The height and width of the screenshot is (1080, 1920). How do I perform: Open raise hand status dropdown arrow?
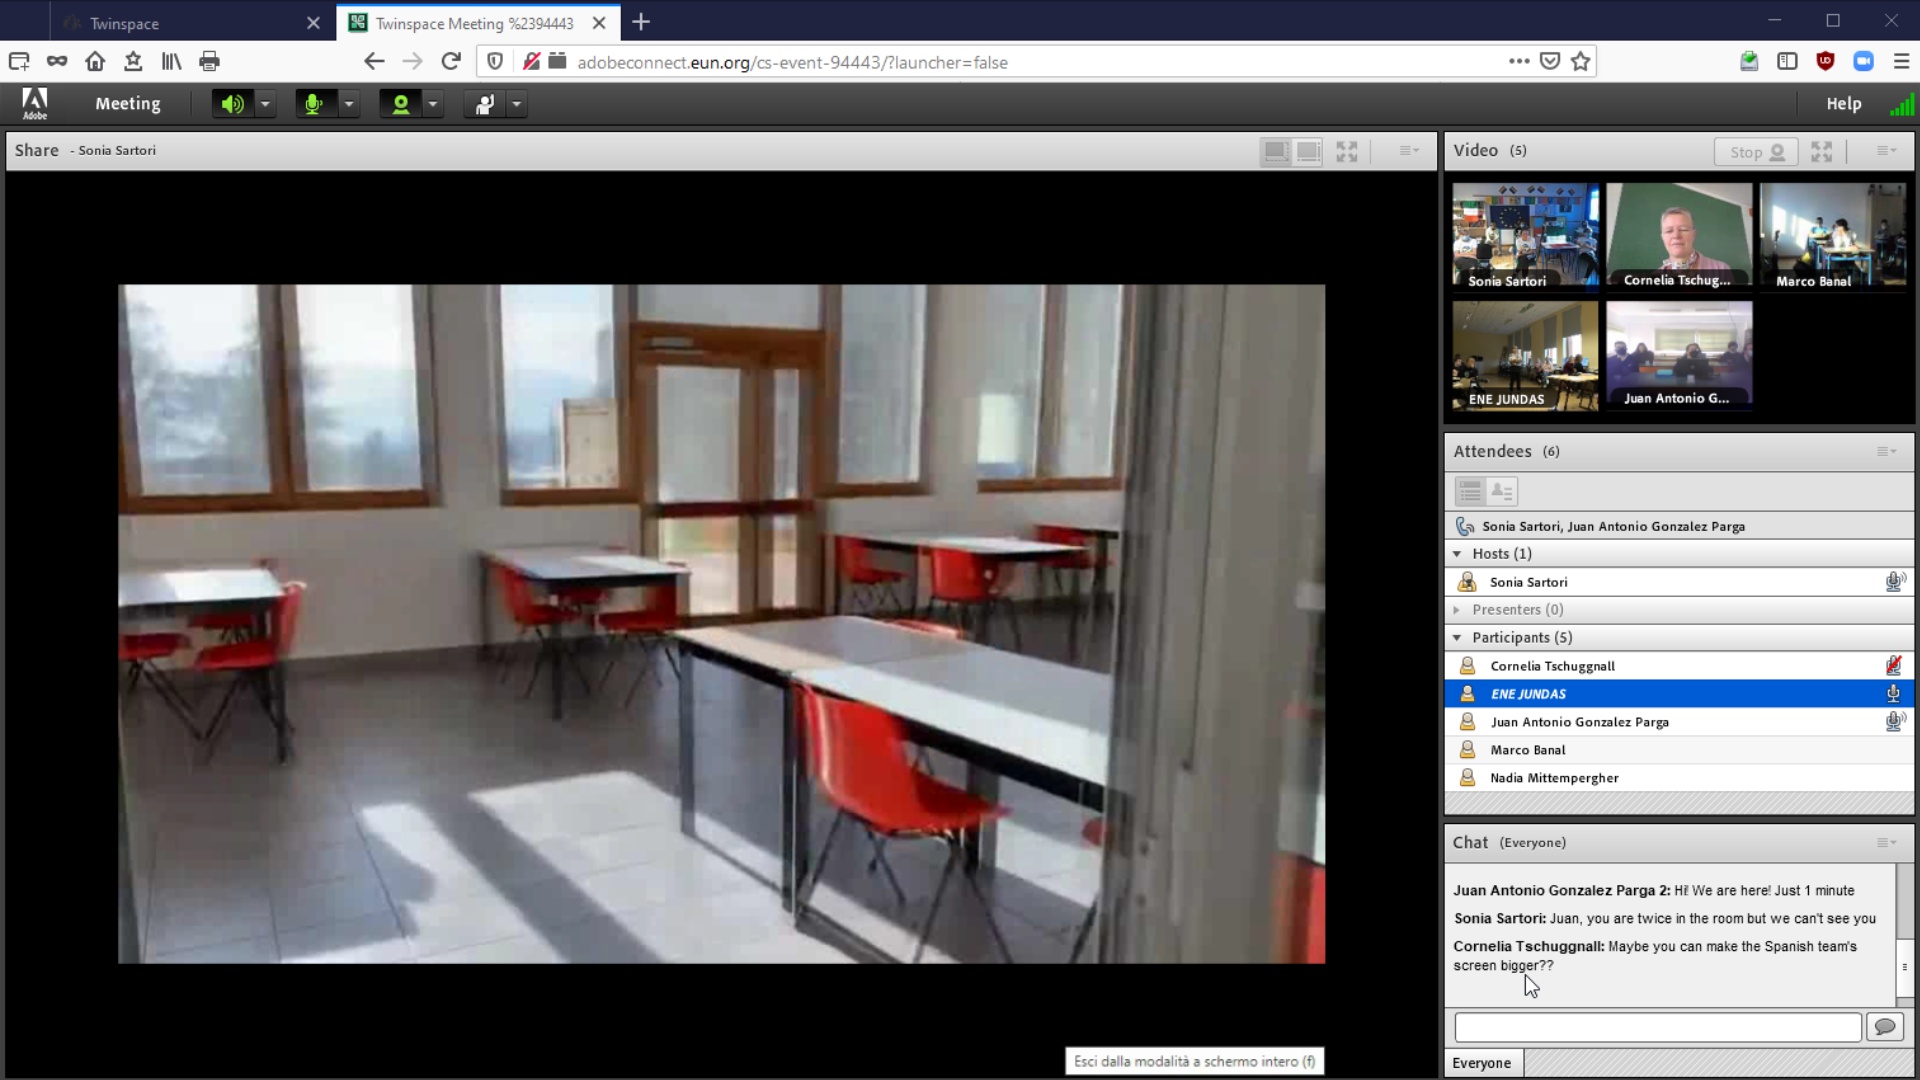517,104
